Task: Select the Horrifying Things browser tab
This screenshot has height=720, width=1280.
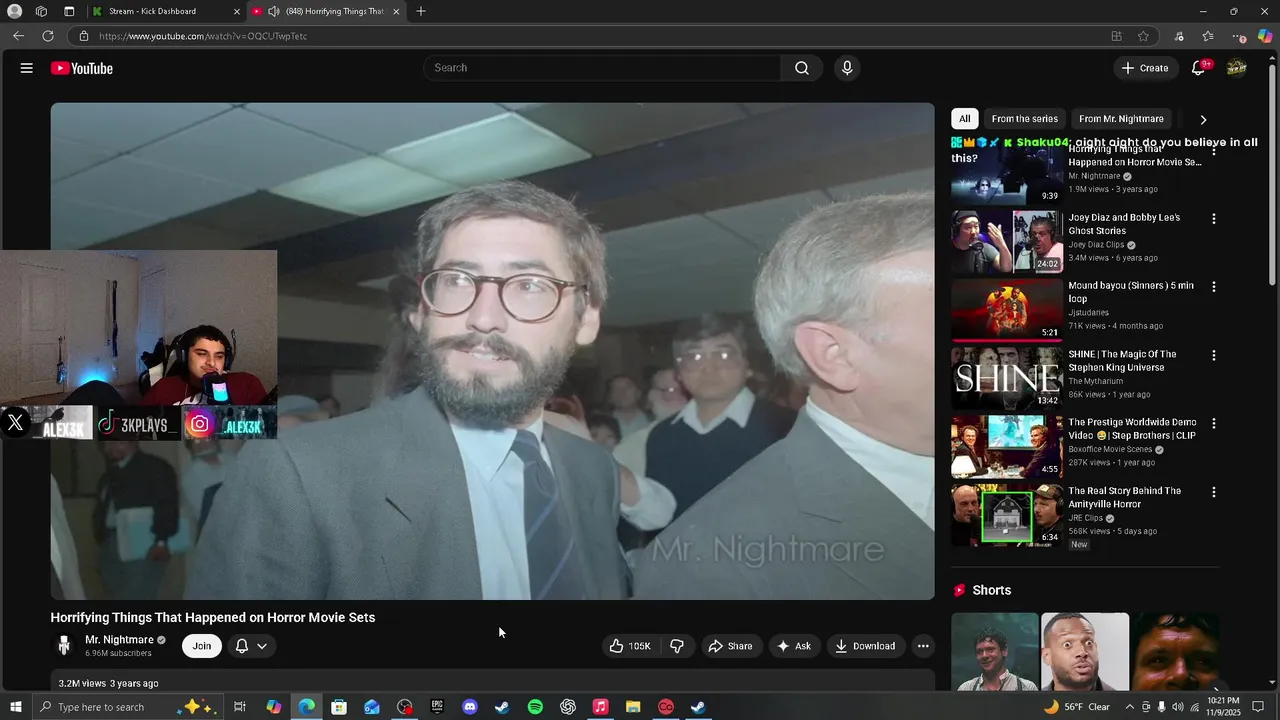Action: click(x=326, y=11)
